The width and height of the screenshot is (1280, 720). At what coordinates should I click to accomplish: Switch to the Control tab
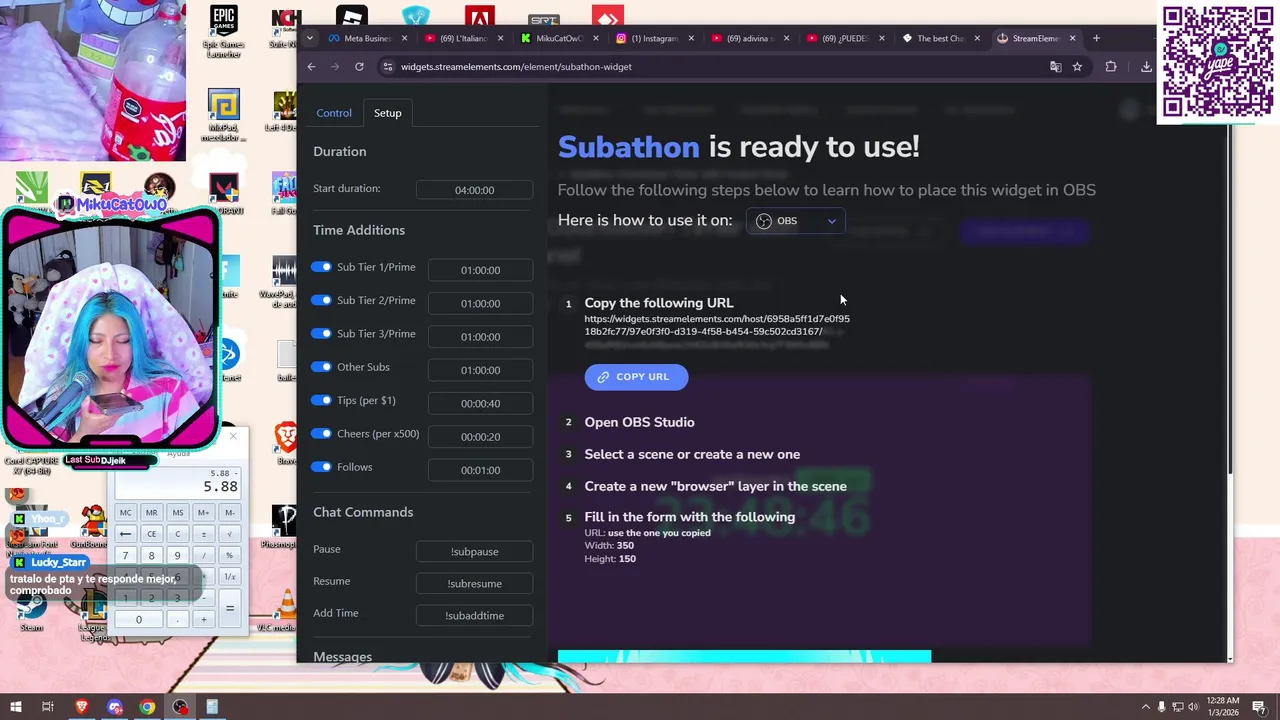coord(334,113)
